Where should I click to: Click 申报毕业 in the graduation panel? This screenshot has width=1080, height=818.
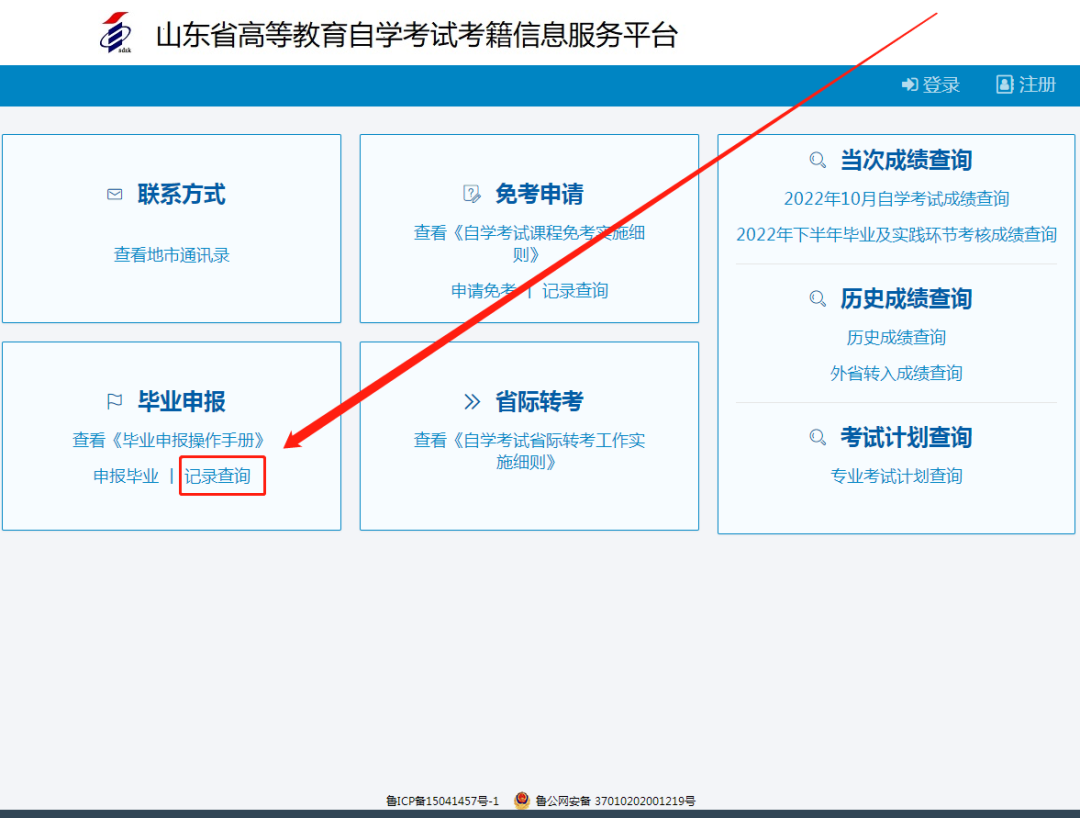124,477
